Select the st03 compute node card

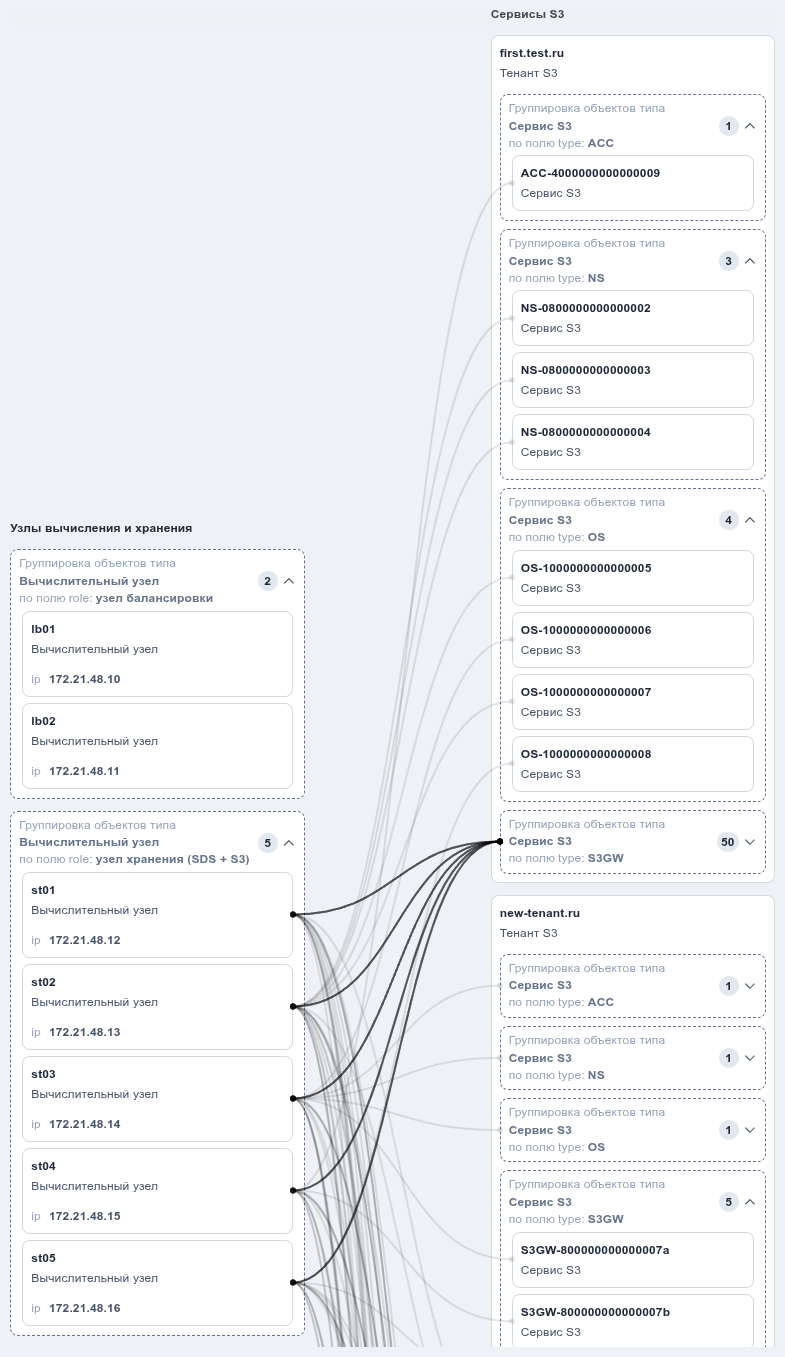[157, 1099]
